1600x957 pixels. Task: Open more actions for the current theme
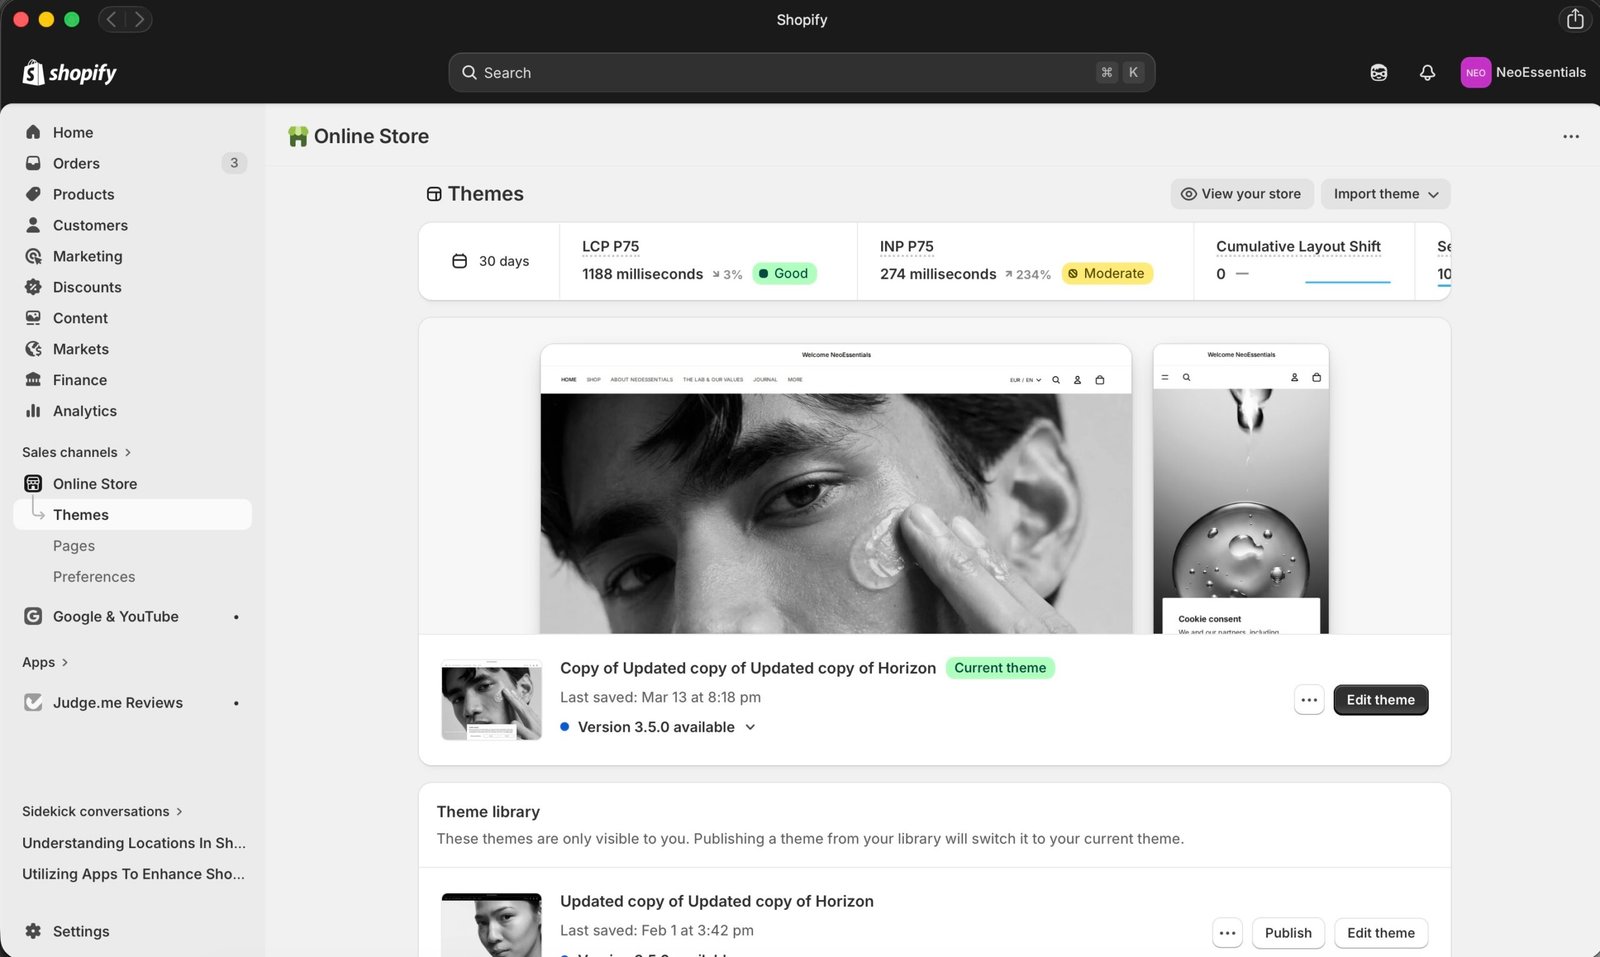[1308, 700]
